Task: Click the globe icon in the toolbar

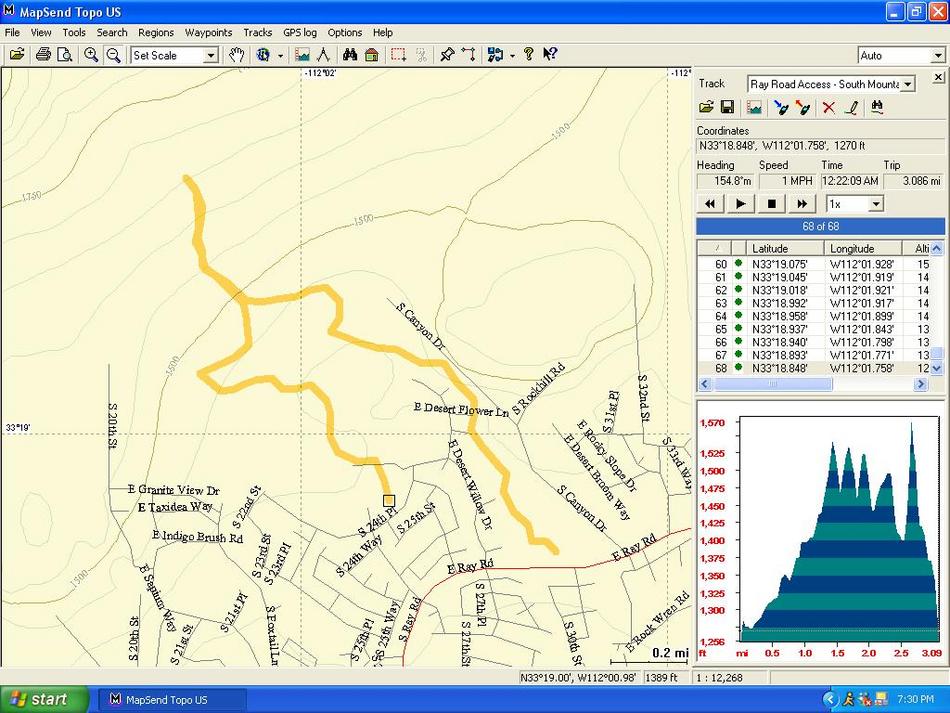Action: click(263, 55)
